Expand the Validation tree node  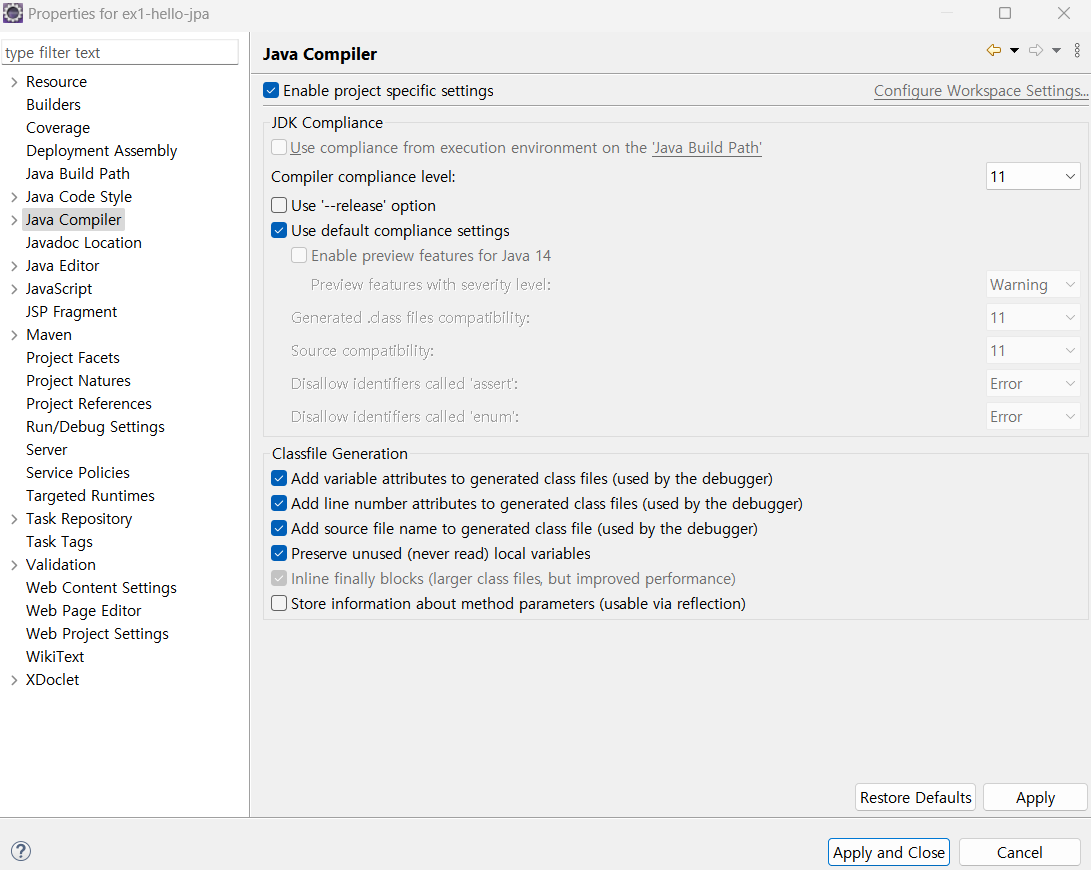[14, 564]
